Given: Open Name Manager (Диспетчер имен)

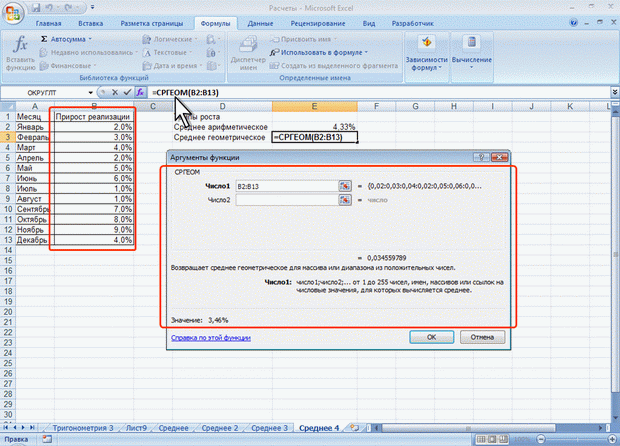Looking at the screenshot, I should point(248,53).
